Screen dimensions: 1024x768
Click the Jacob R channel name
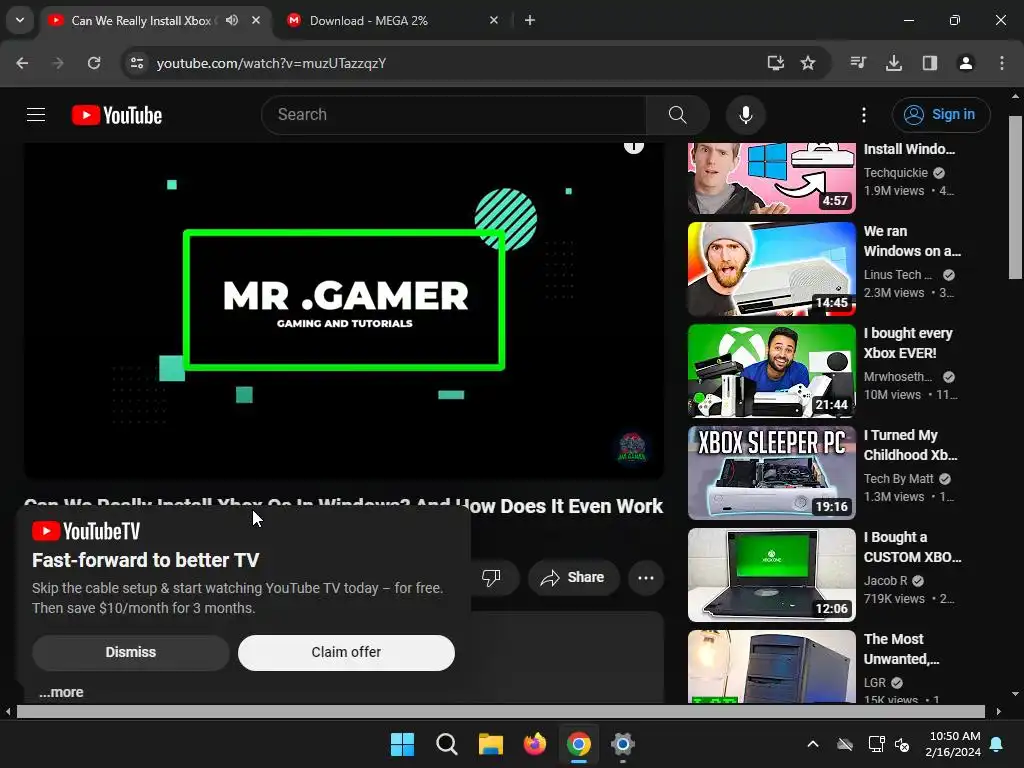pyautogui.click(x=885, y=581)
